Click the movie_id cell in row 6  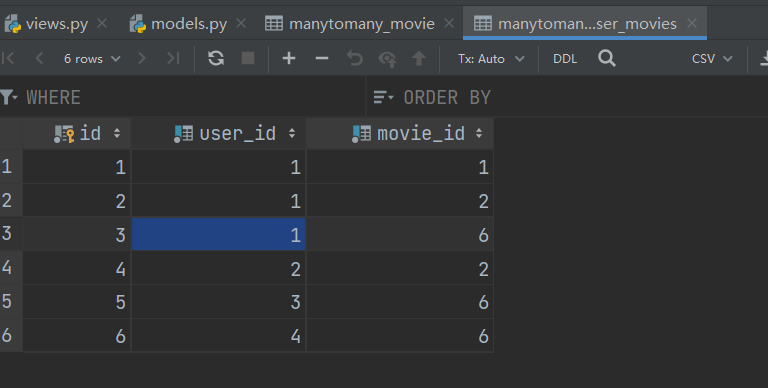[400, 336]
